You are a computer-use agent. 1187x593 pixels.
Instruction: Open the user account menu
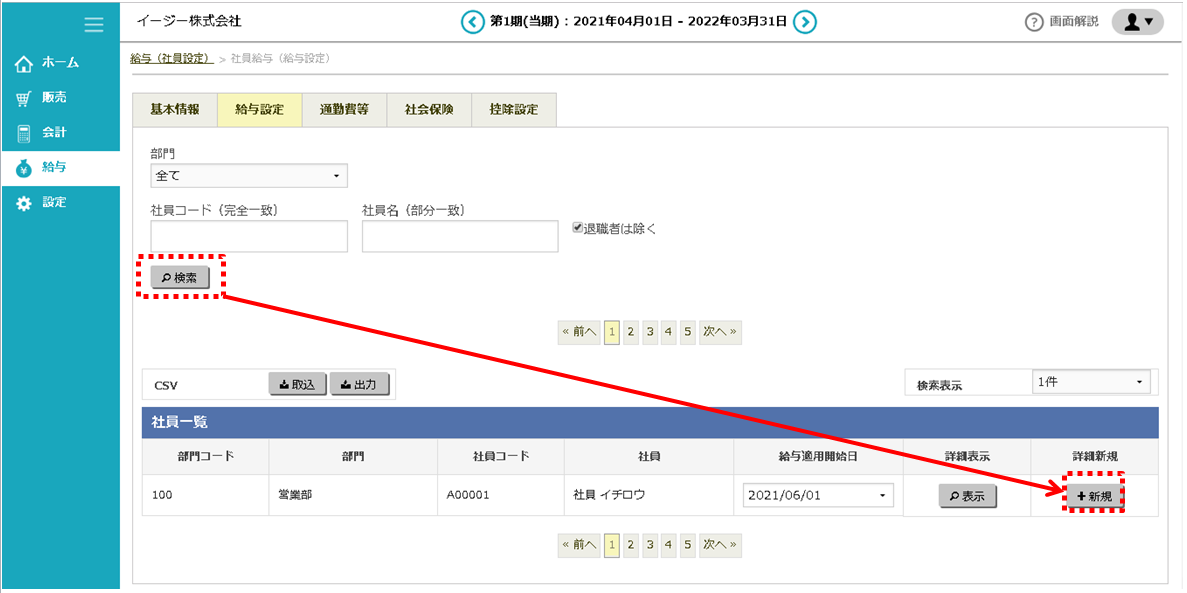(1137, 22)
